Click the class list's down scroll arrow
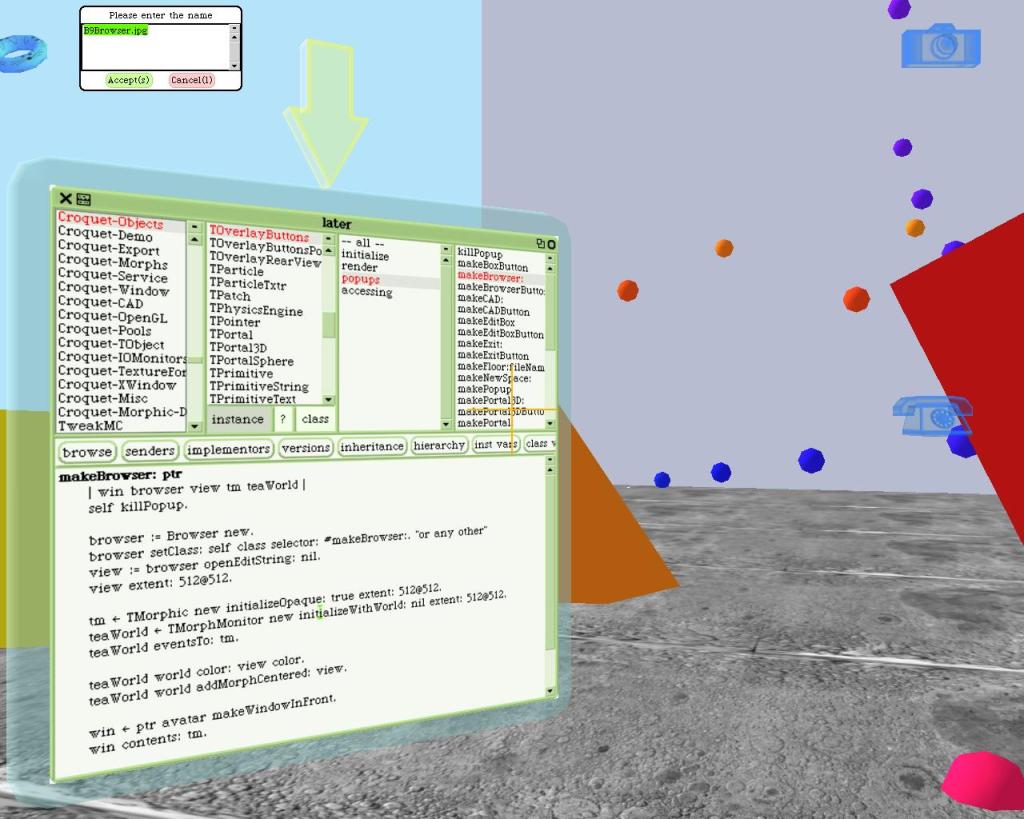1024x819 pixels. [328, 400]
